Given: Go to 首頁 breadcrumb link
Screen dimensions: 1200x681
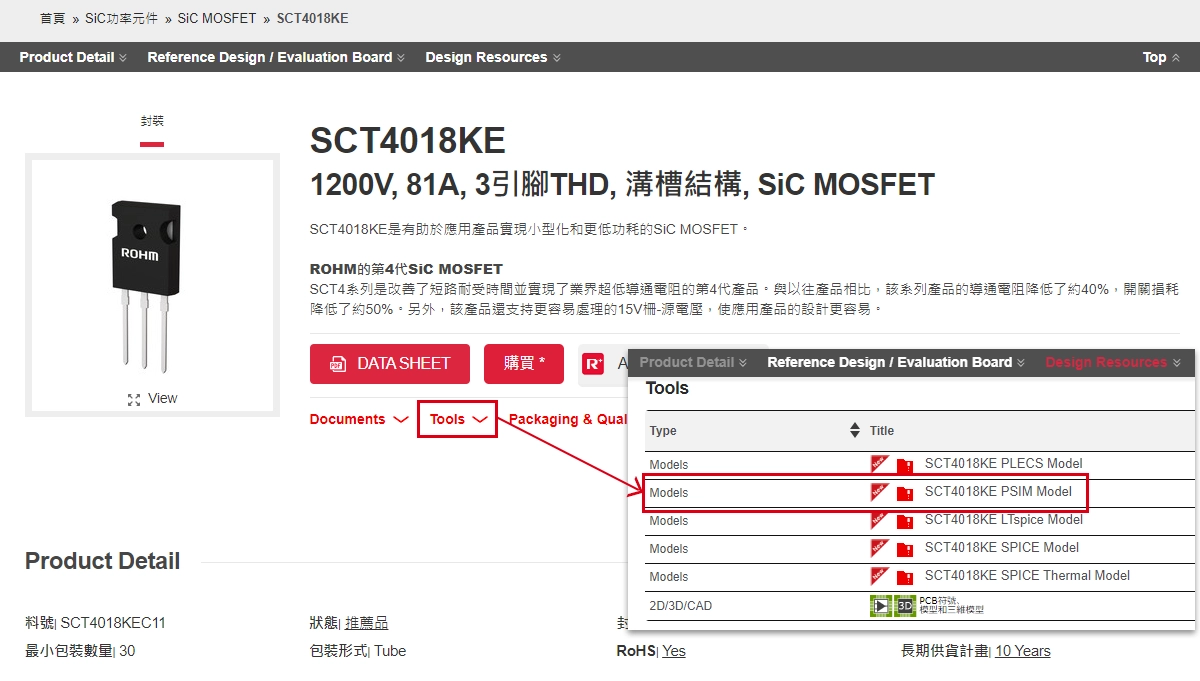Looking at the screenshot, I should pyautogui.click(x=53, y=18).
